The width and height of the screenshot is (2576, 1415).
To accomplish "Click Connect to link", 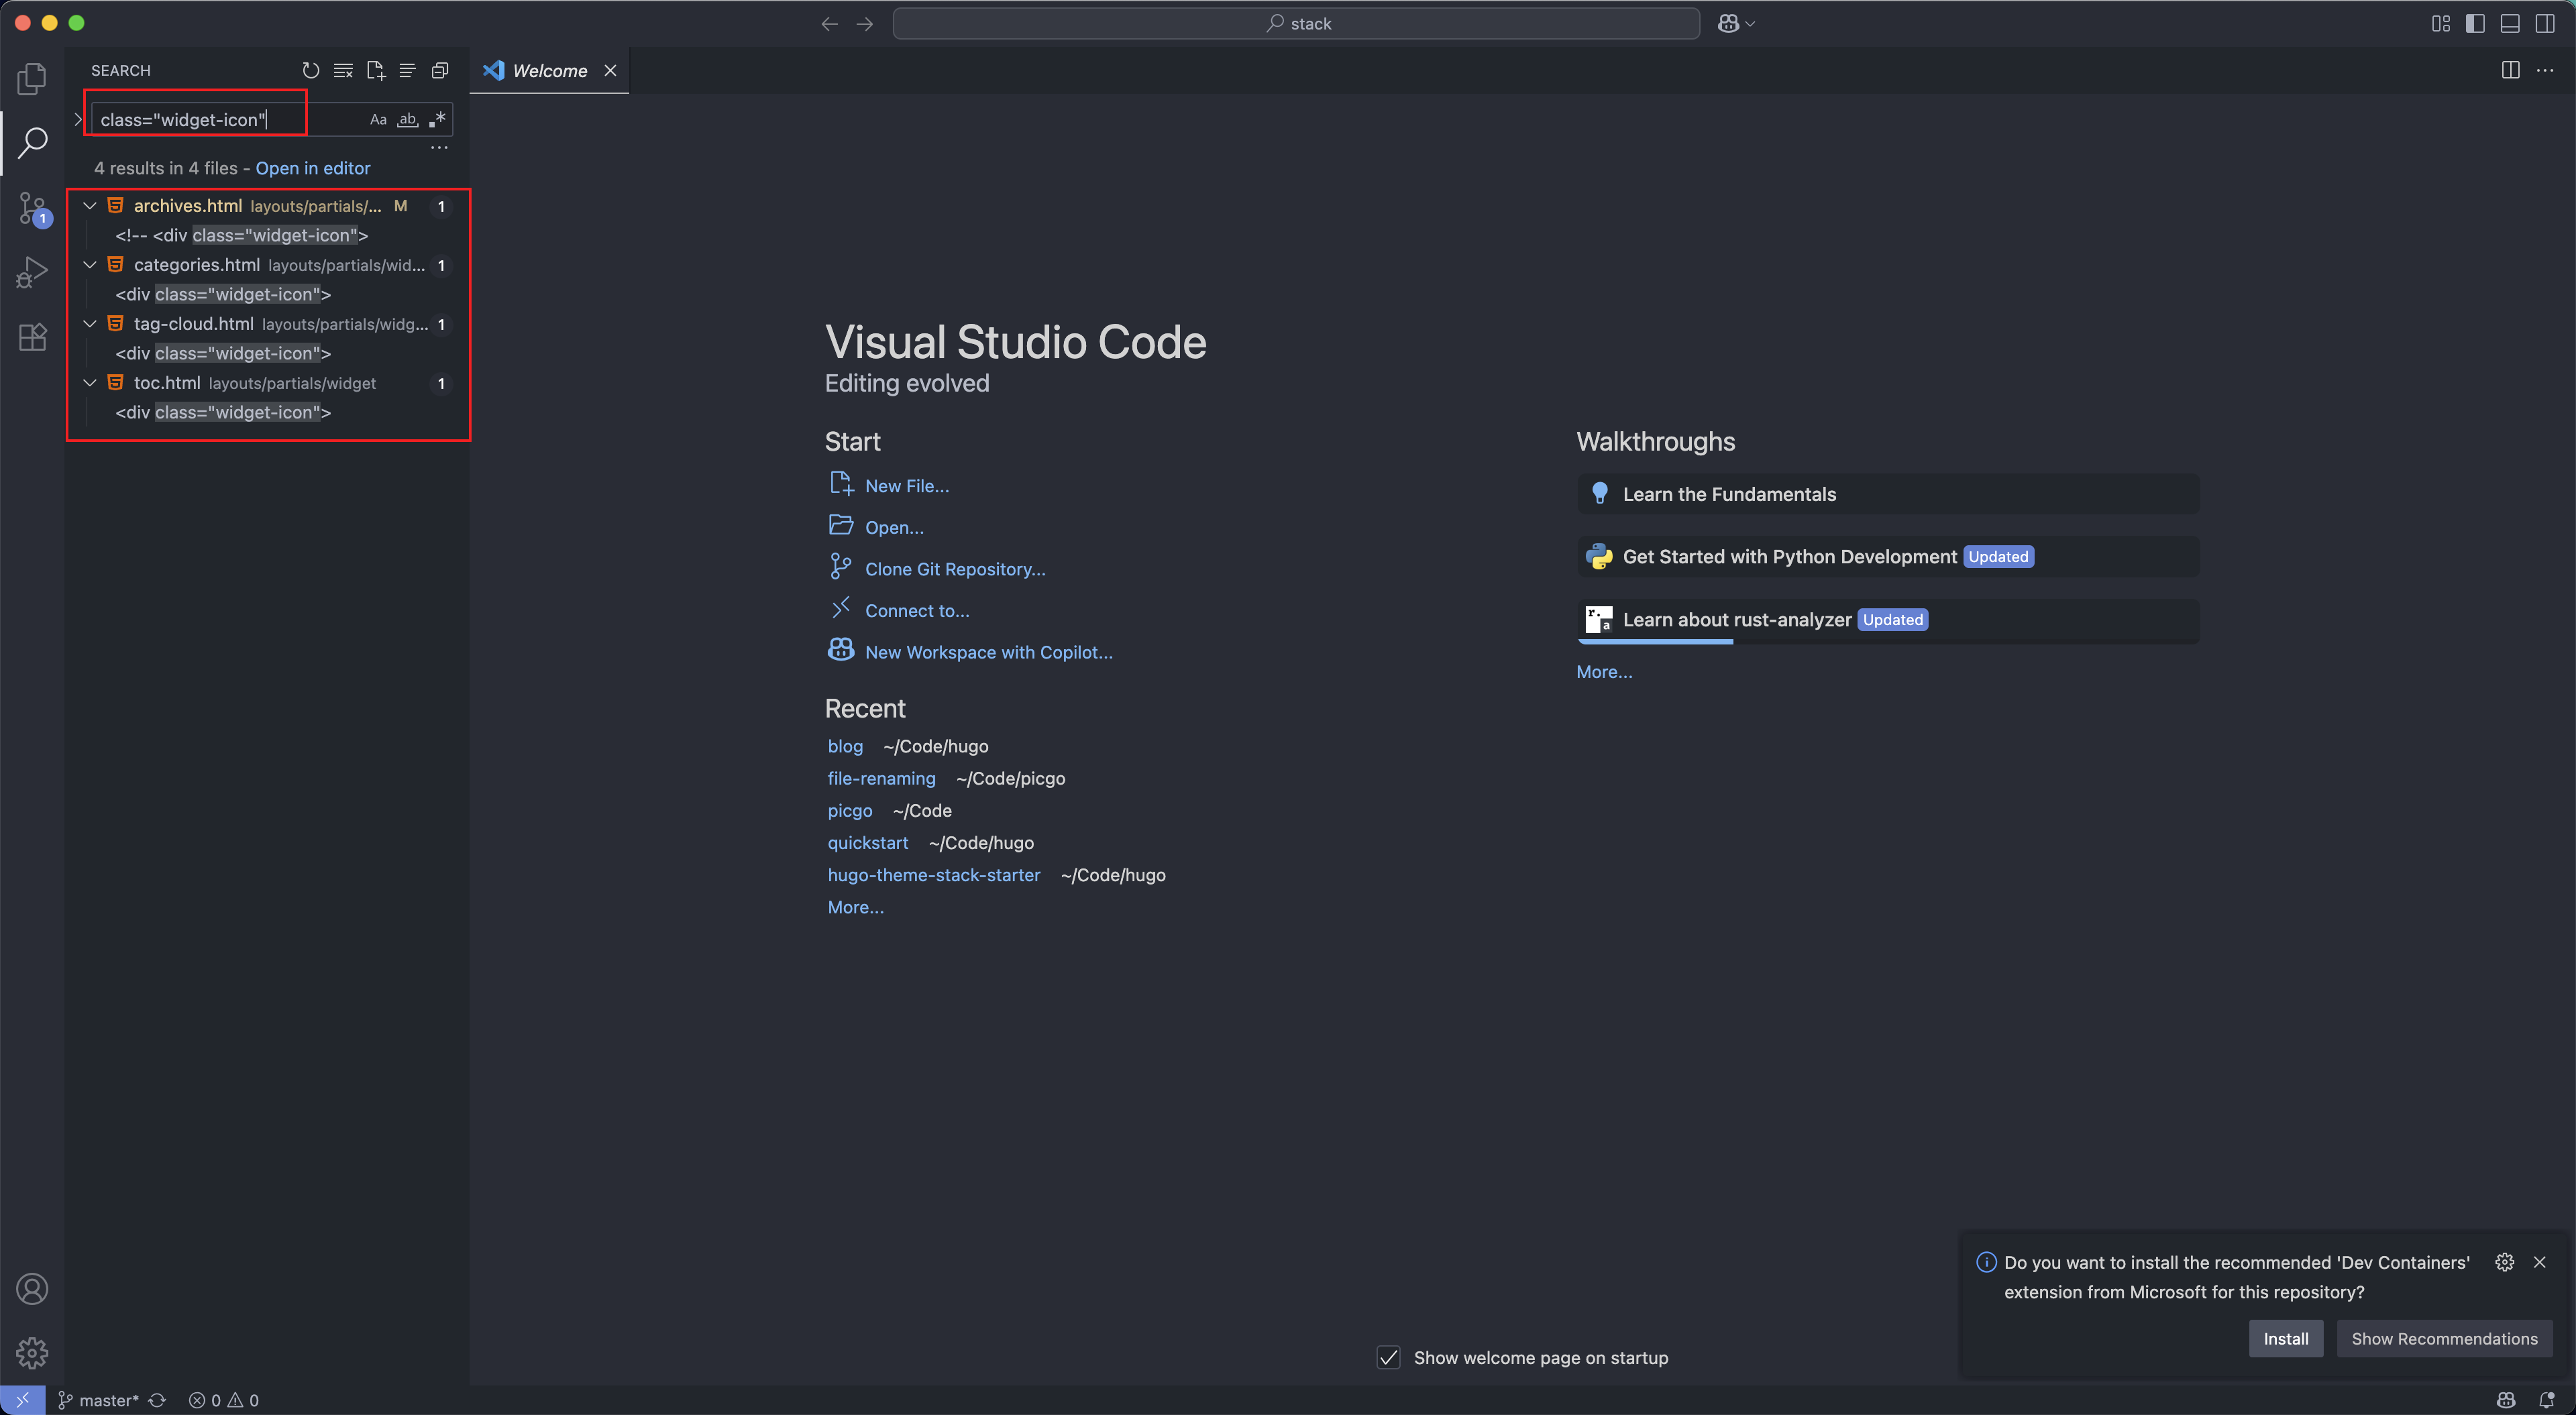I will (x=916, y=611).
